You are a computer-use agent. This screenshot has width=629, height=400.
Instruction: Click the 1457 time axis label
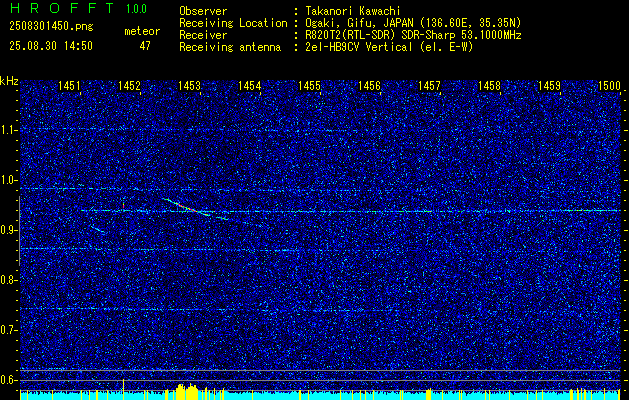pyautogui.click(x=429, y=85)
